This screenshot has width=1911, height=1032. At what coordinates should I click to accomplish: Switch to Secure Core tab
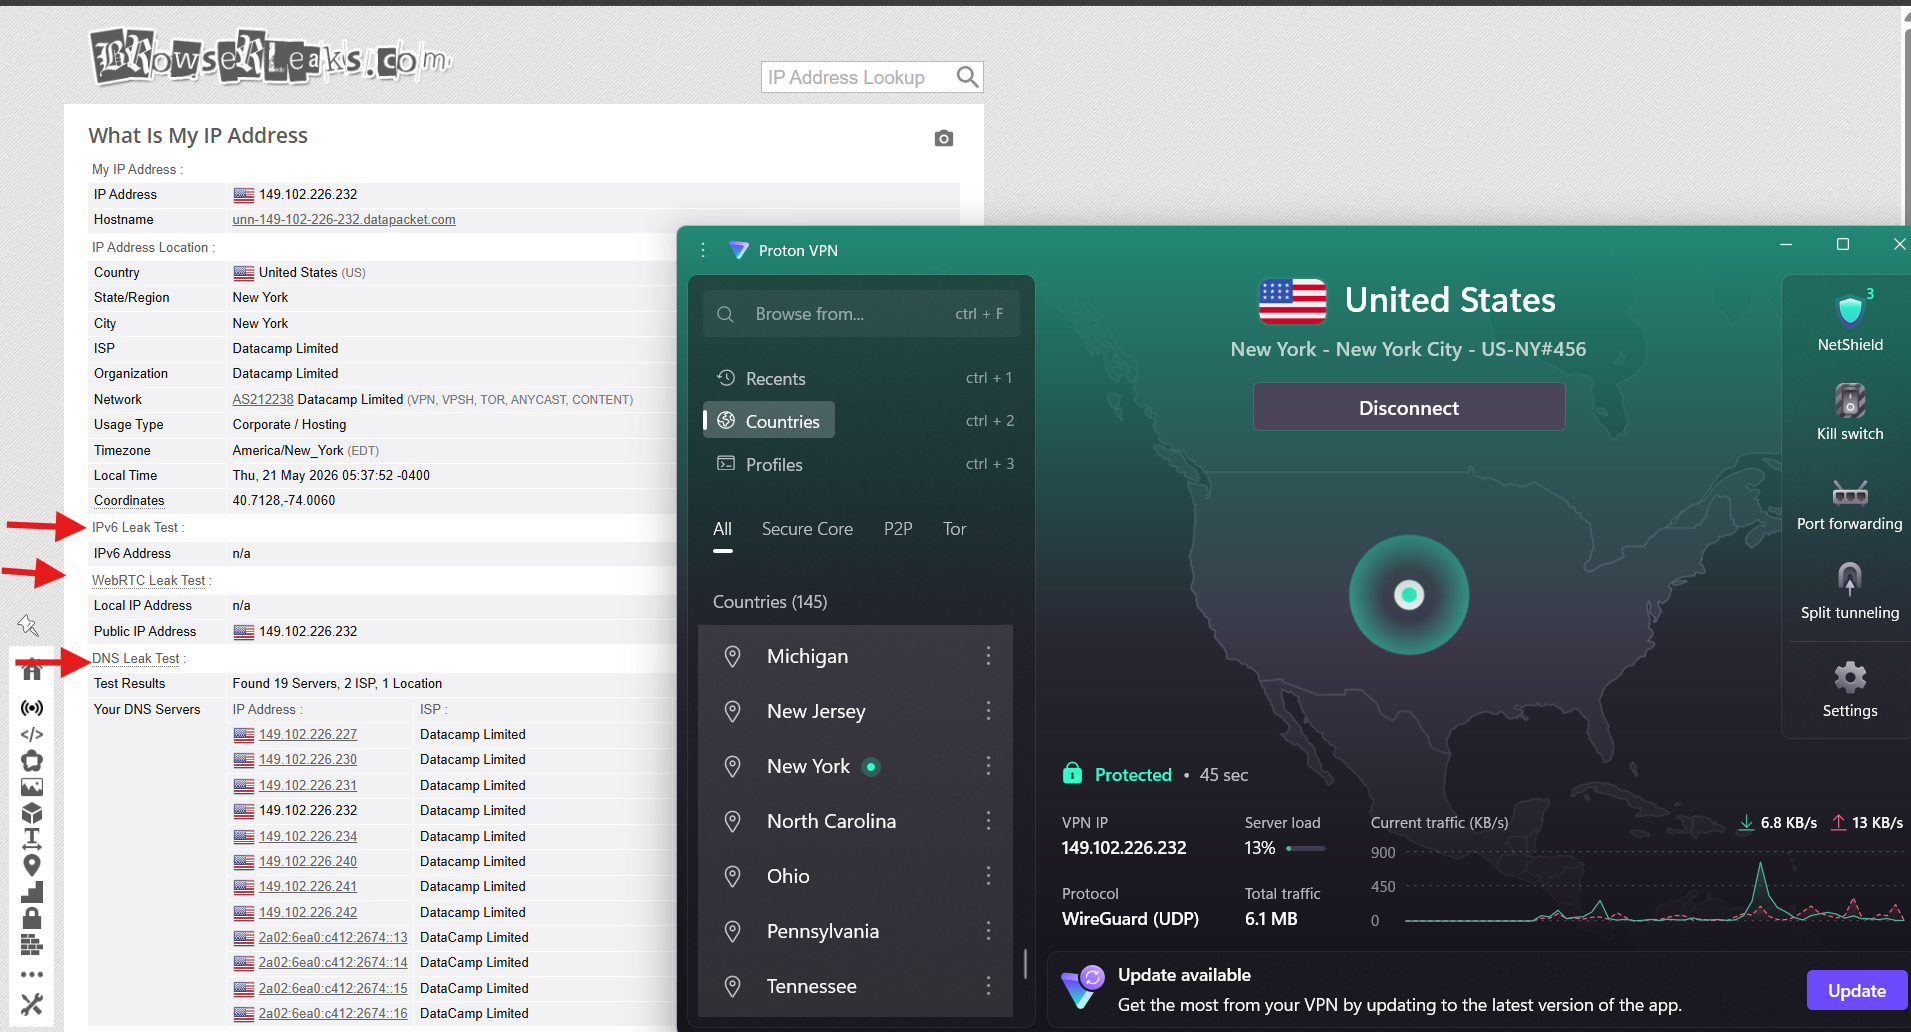[807, 529]
